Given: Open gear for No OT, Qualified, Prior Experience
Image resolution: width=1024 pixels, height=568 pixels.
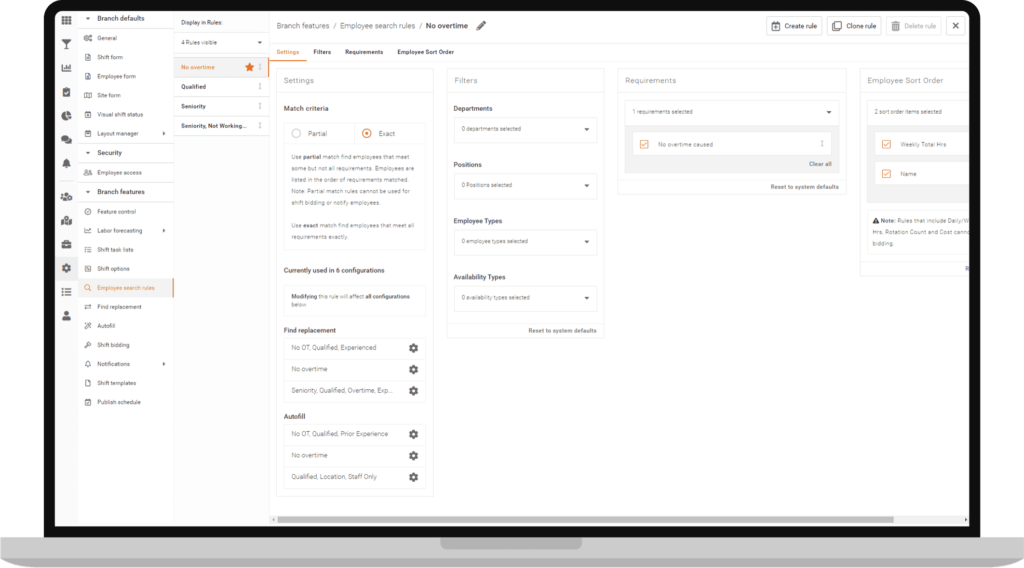Looking at the screenshot, I should [x=413, y=434].
